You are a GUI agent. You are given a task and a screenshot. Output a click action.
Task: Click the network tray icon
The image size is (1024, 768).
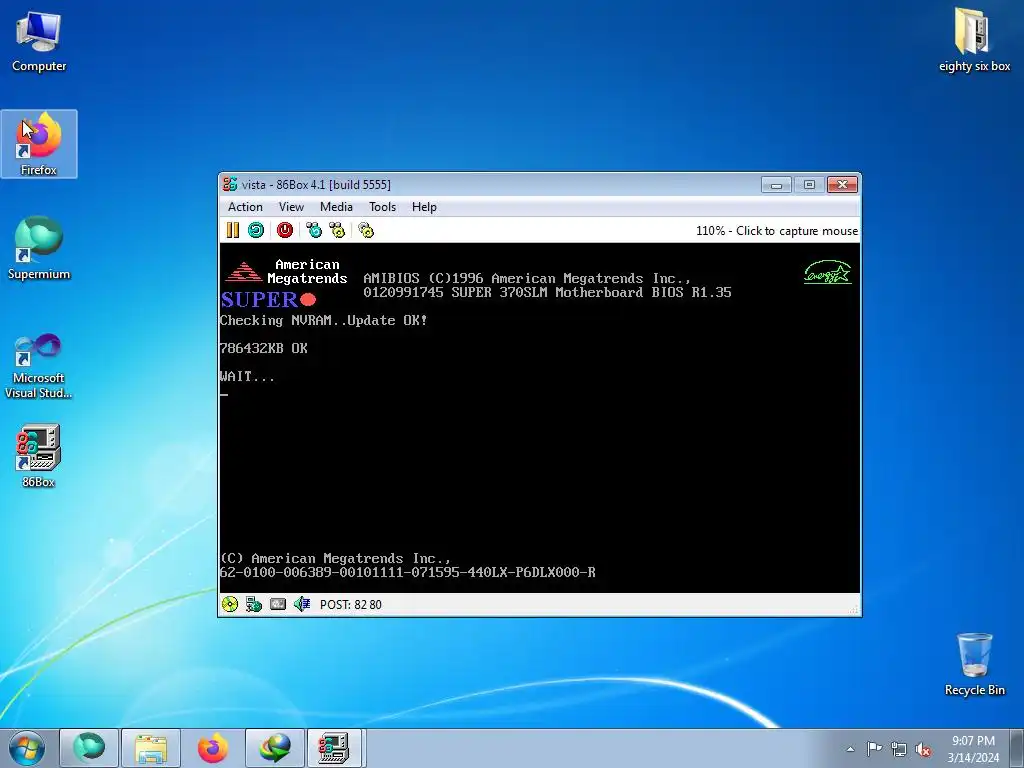pyautogui.click(x=899, y=749)
